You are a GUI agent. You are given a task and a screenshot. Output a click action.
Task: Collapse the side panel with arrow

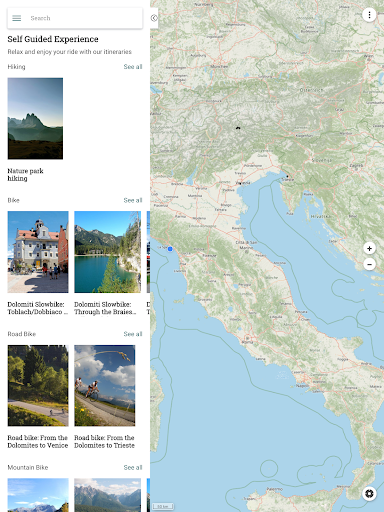(x=154, y=18)
